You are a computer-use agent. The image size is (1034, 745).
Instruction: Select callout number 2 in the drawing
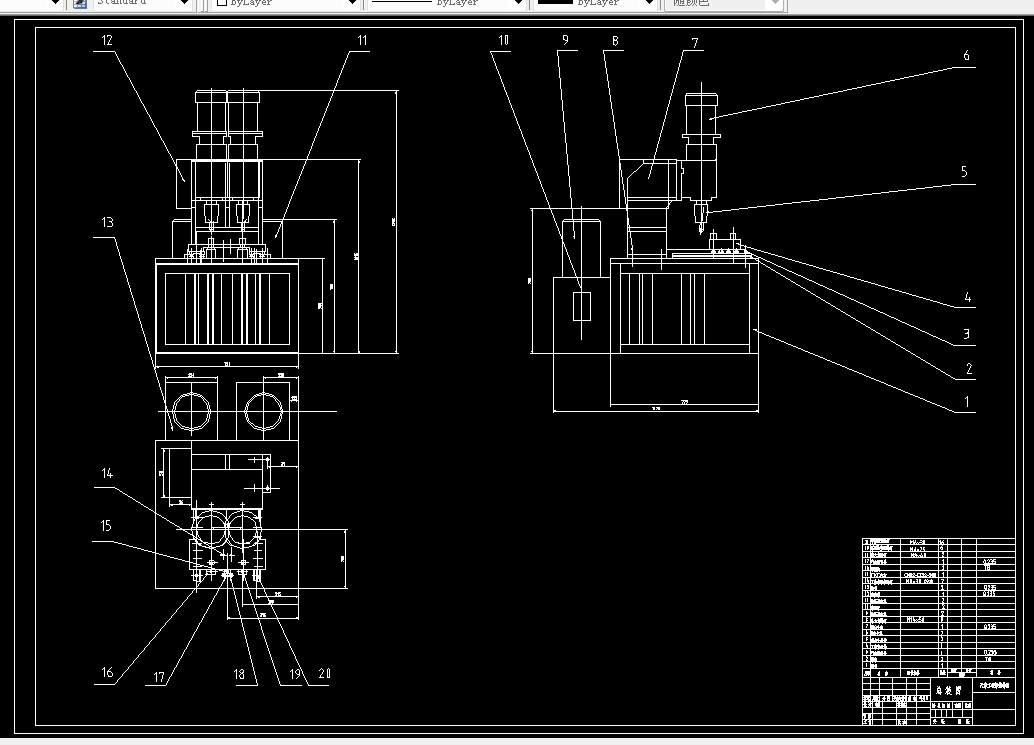pos(969,369)
